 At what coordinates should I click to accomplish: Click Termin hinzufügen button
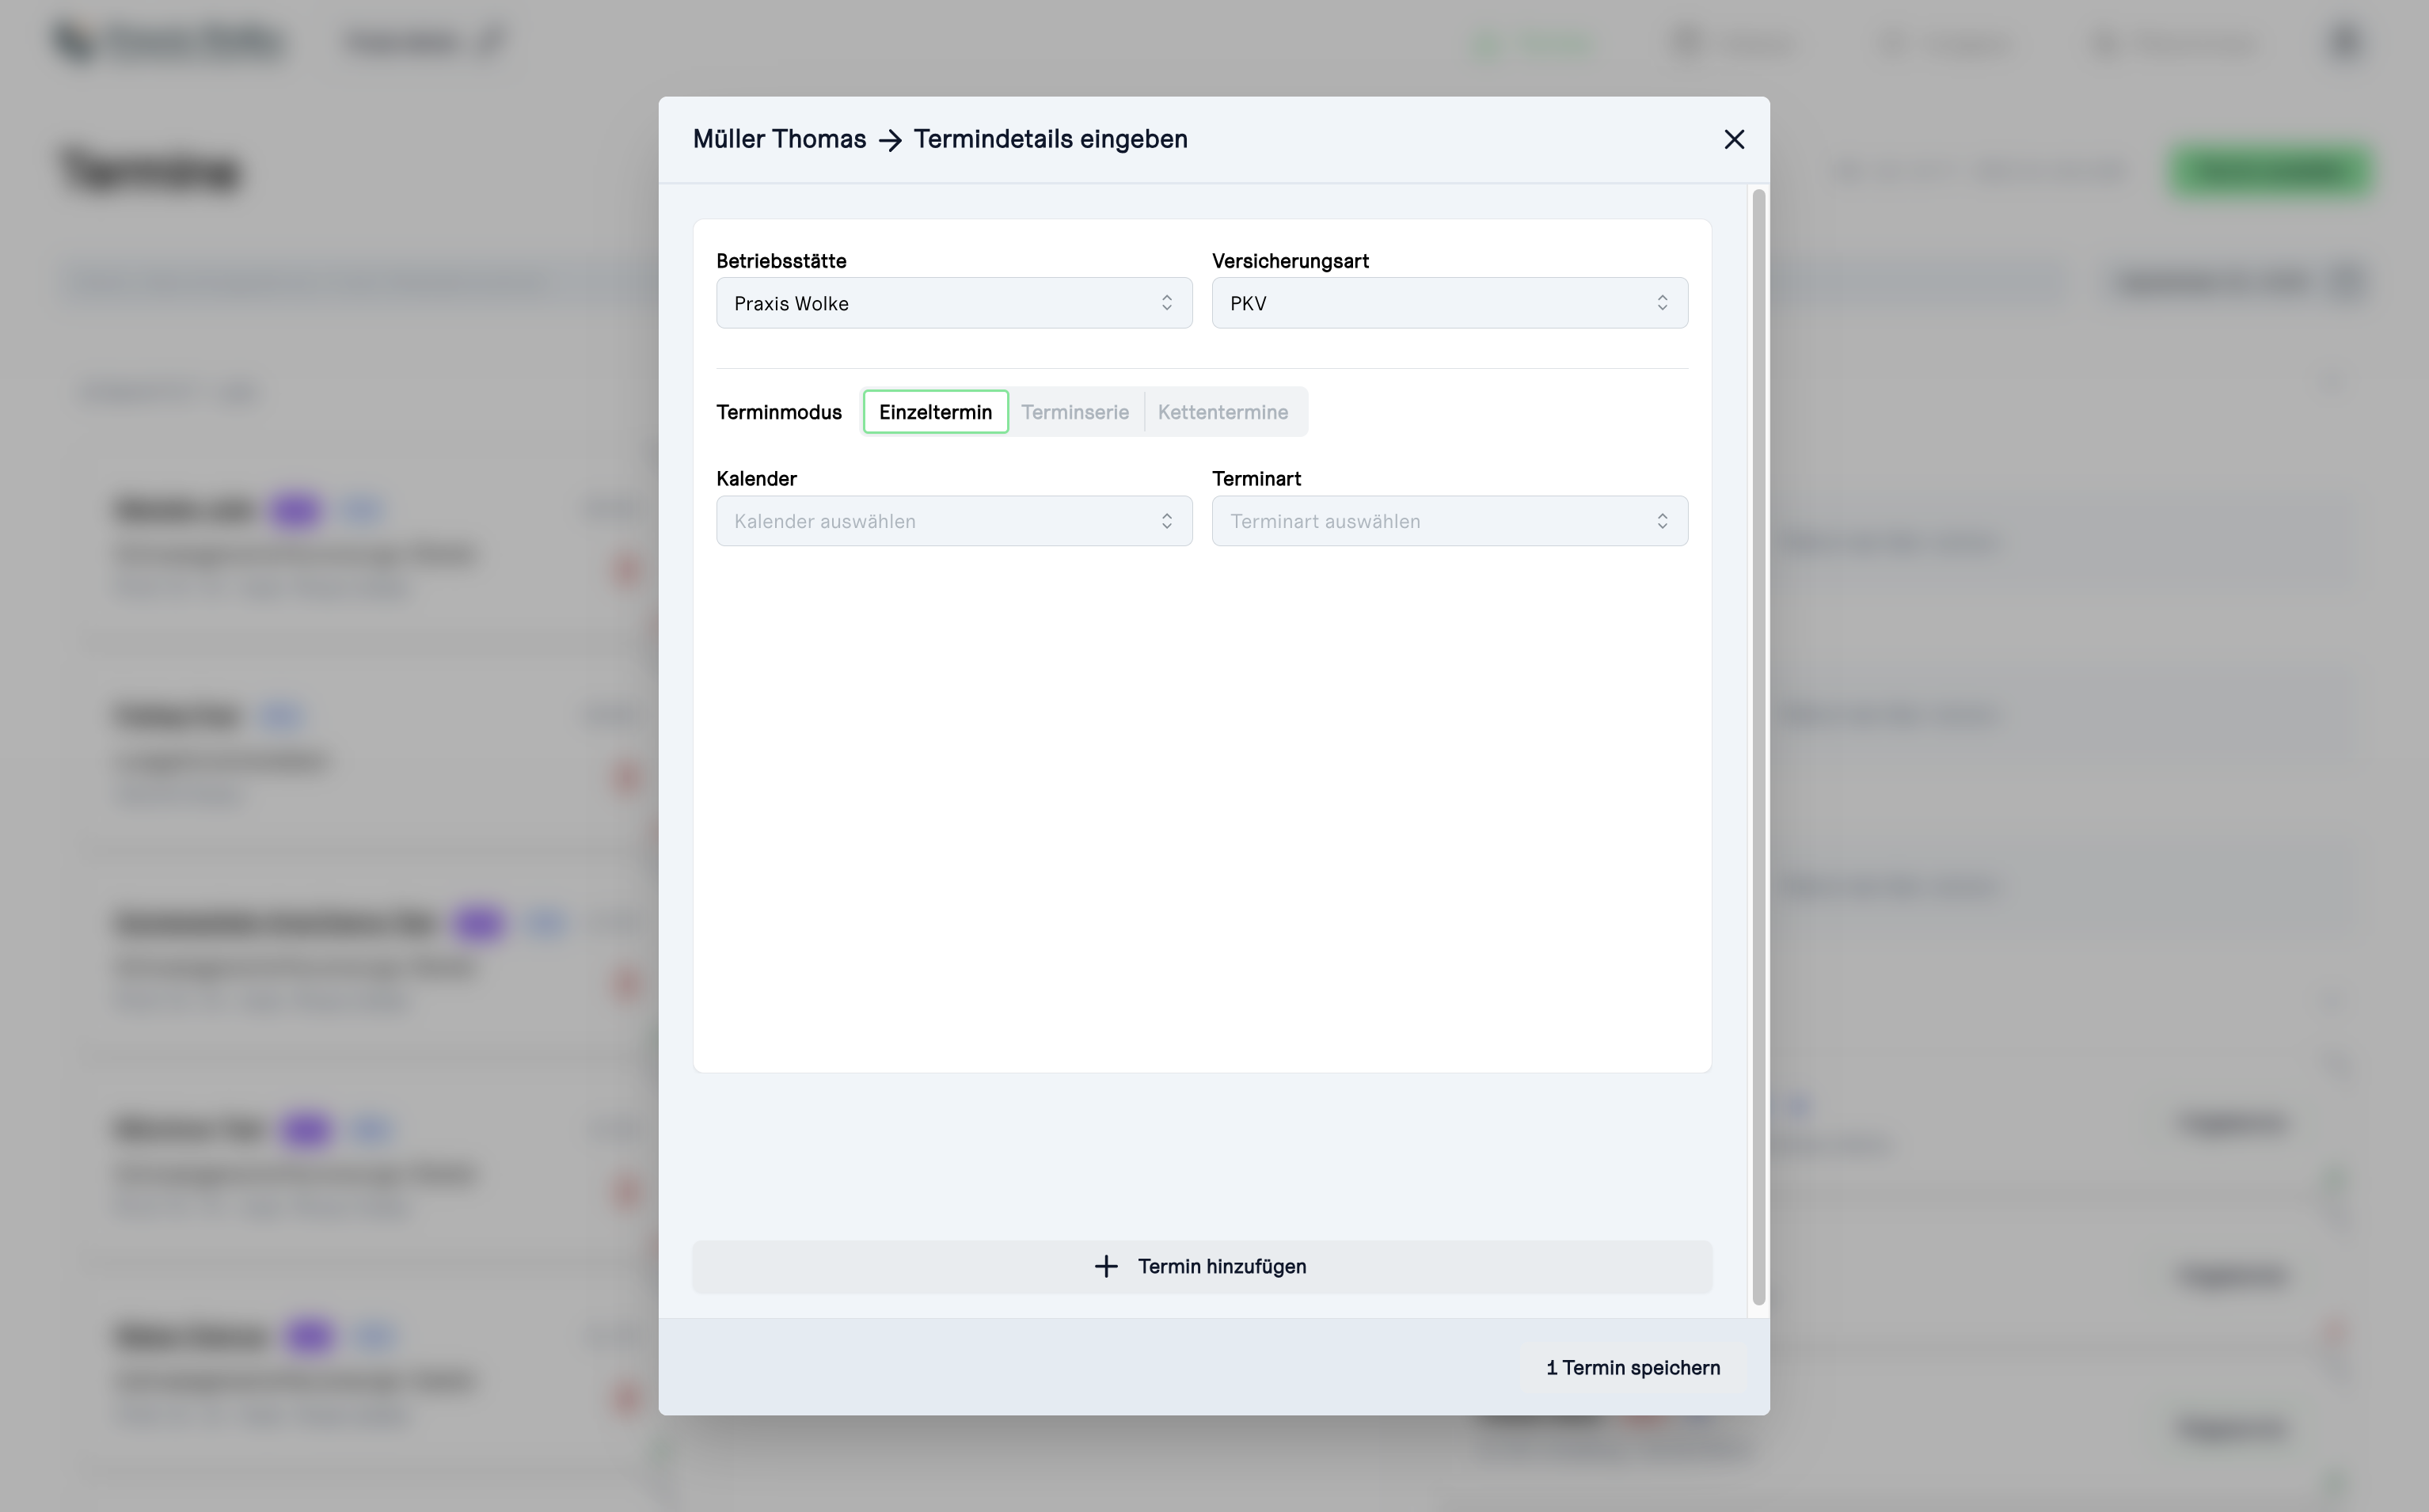(x=1202, y=1267)
